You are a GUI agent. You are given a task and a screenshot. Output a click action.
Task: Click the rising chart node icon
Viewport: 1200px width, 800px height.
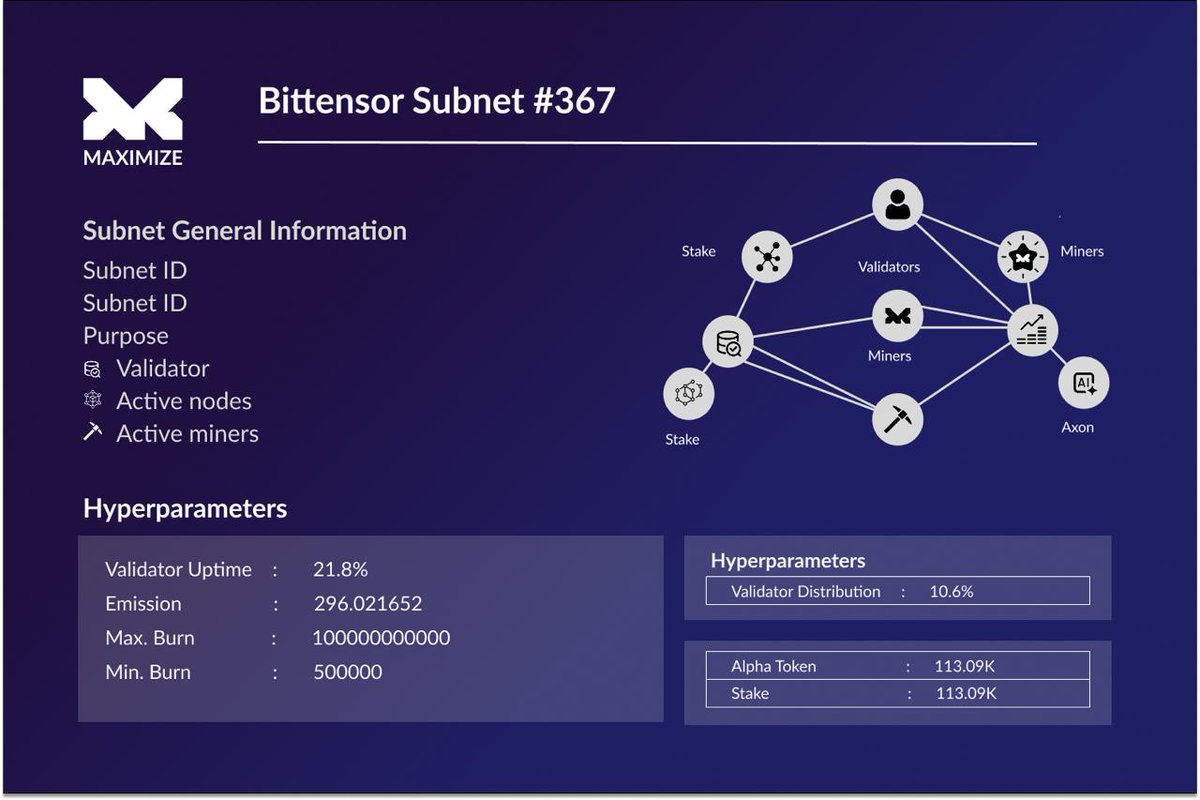coord(1031,330)
